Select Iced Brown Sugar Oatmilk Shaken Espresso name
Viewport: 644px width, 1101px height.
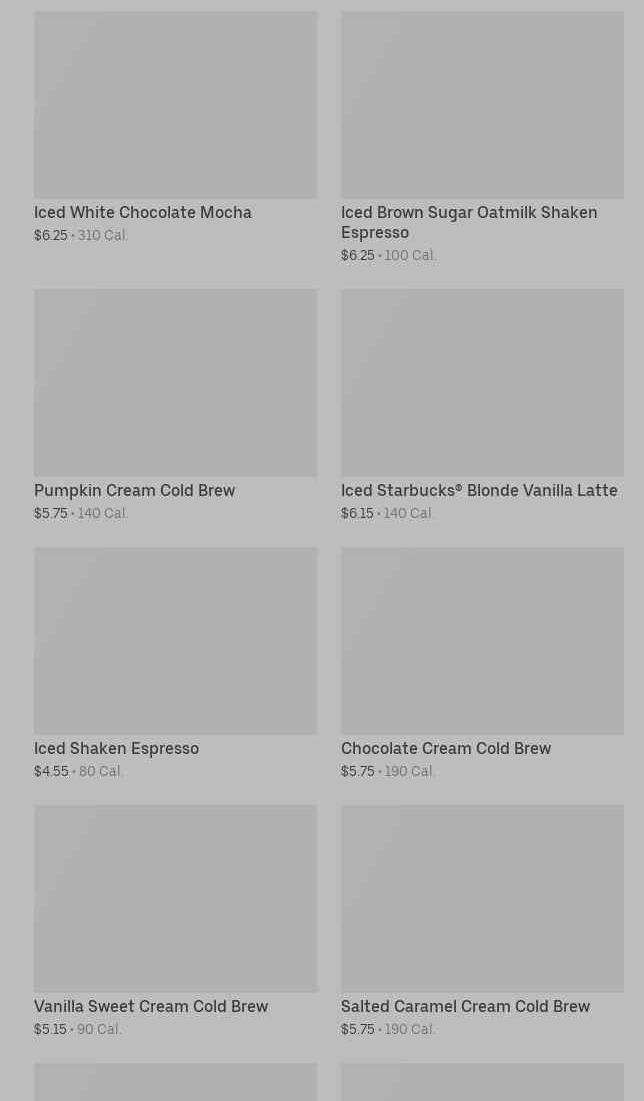[468, 222]
